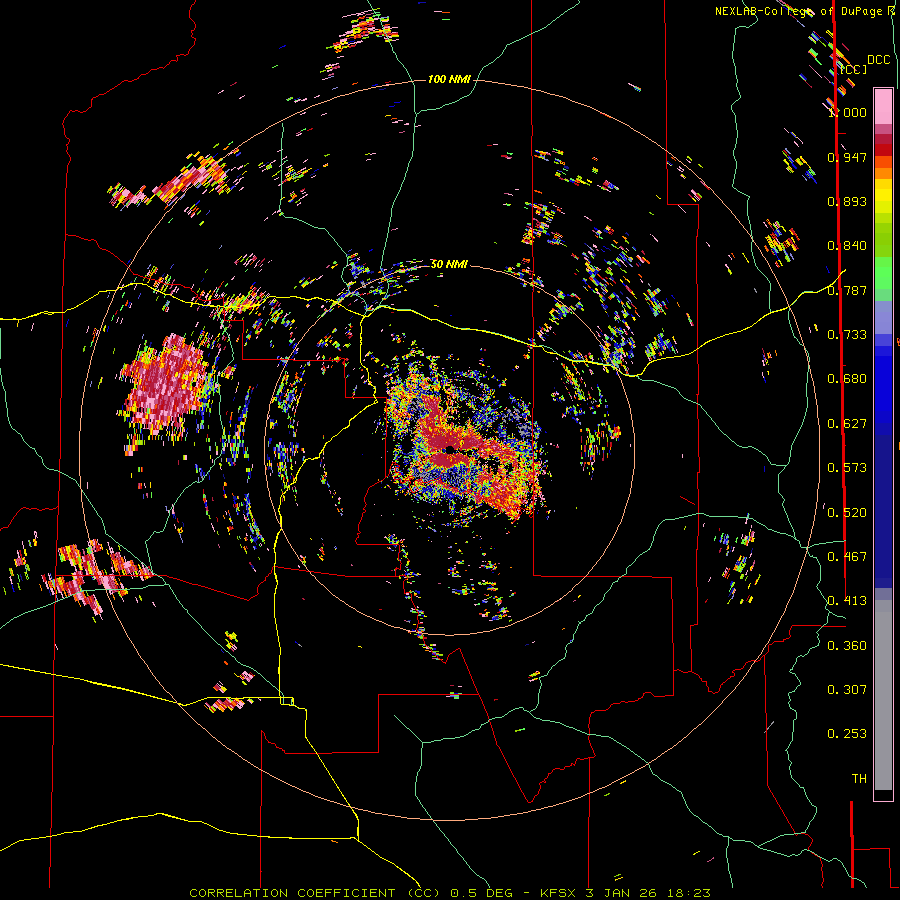Select the 0.893 scale value
This screenshot has width=900, height=900.
(847, 201)
